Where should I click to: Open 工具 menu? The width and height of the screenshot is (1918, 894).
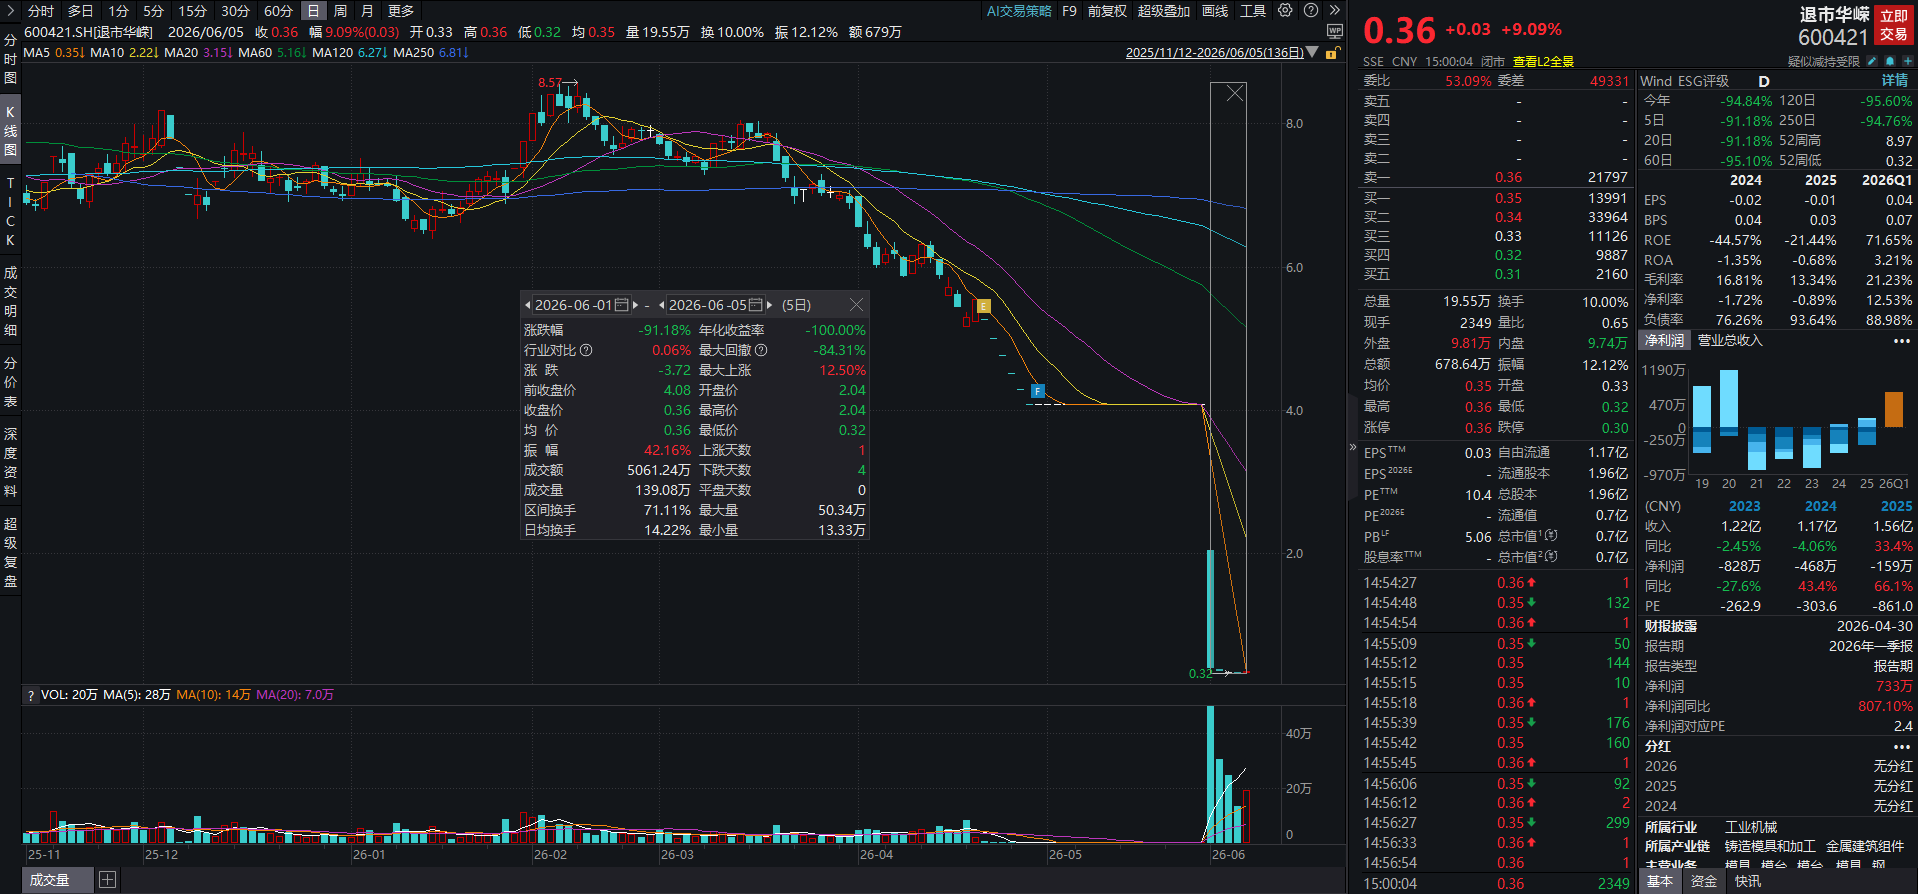[x=1253, y=11]
